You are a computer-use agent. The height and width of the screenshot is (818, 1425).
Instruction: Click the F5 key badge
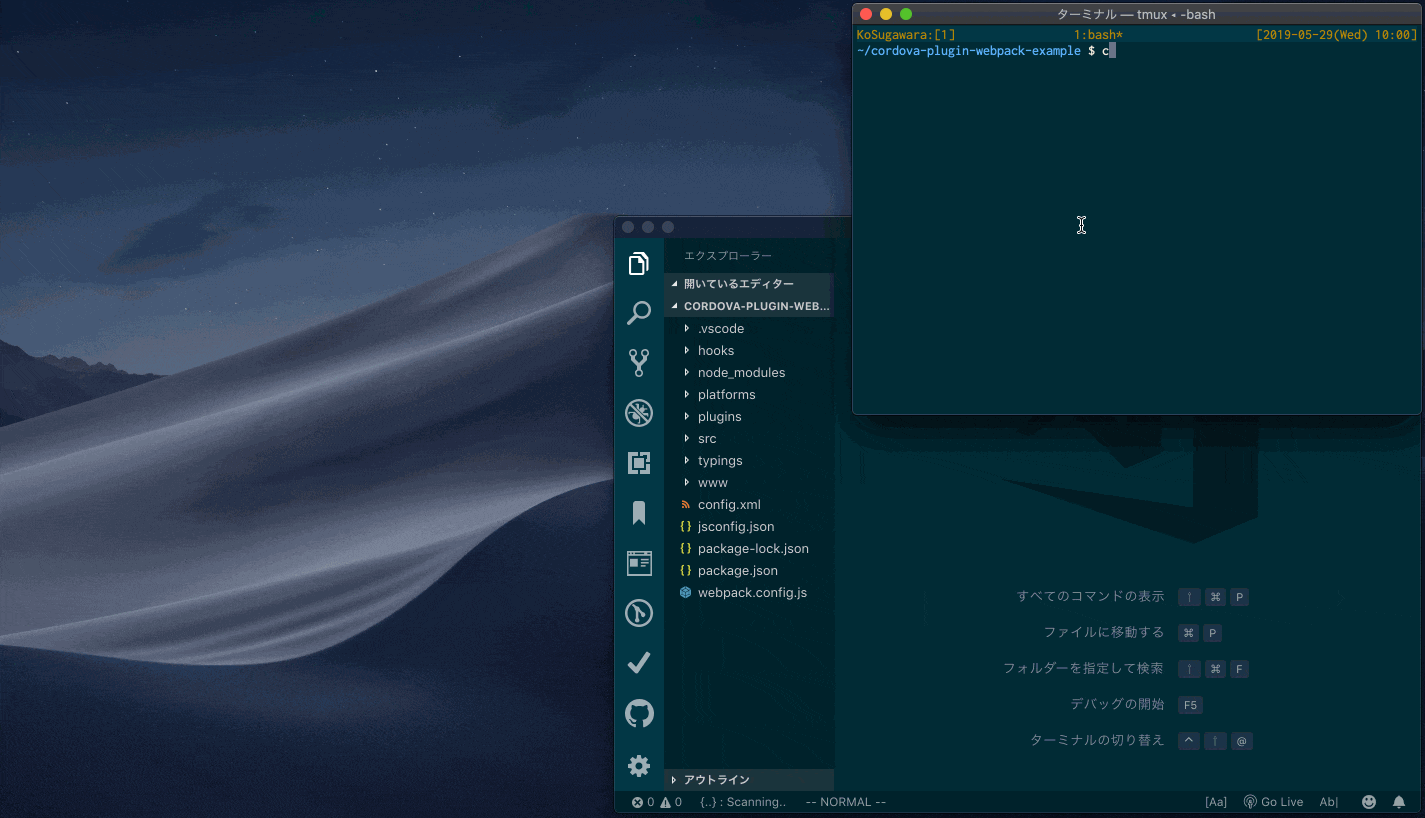(x=1190, y=705)
